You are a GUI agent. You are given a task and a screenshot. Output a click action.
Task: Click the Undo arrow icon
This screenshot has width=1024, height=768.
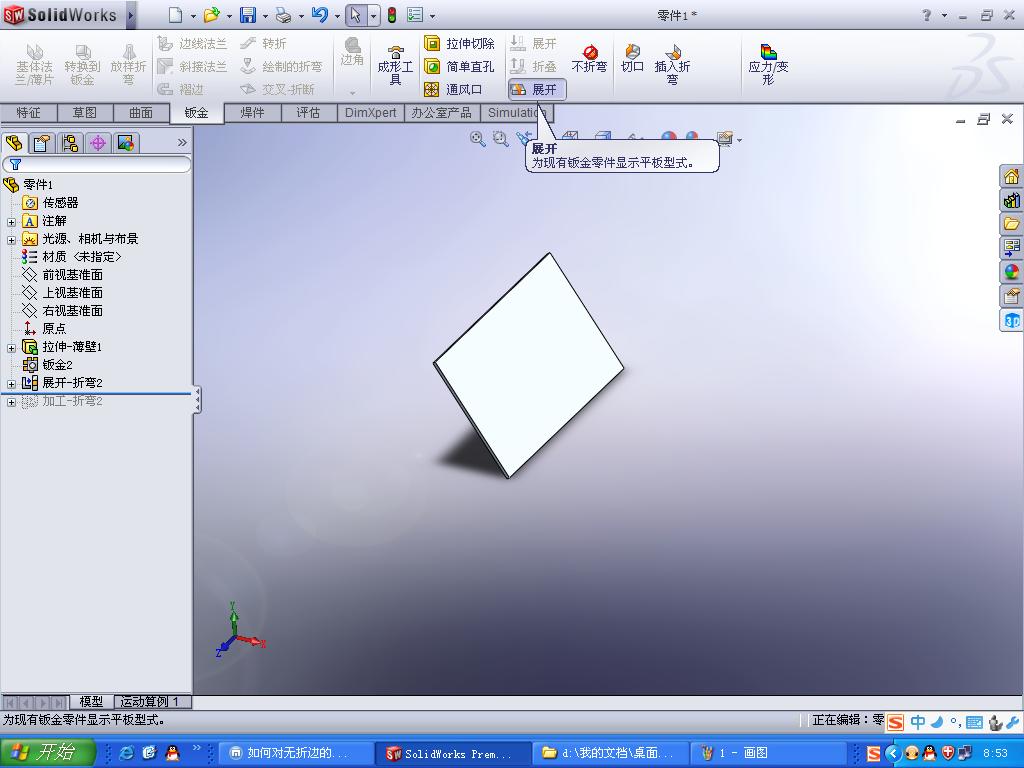319,14
